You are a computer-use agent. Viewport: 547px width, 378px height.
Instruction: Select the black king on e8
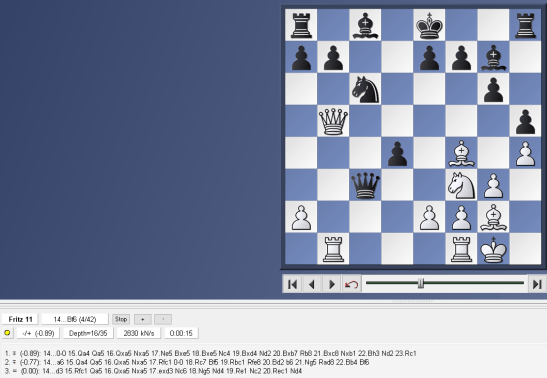click(x=429, y=25)
